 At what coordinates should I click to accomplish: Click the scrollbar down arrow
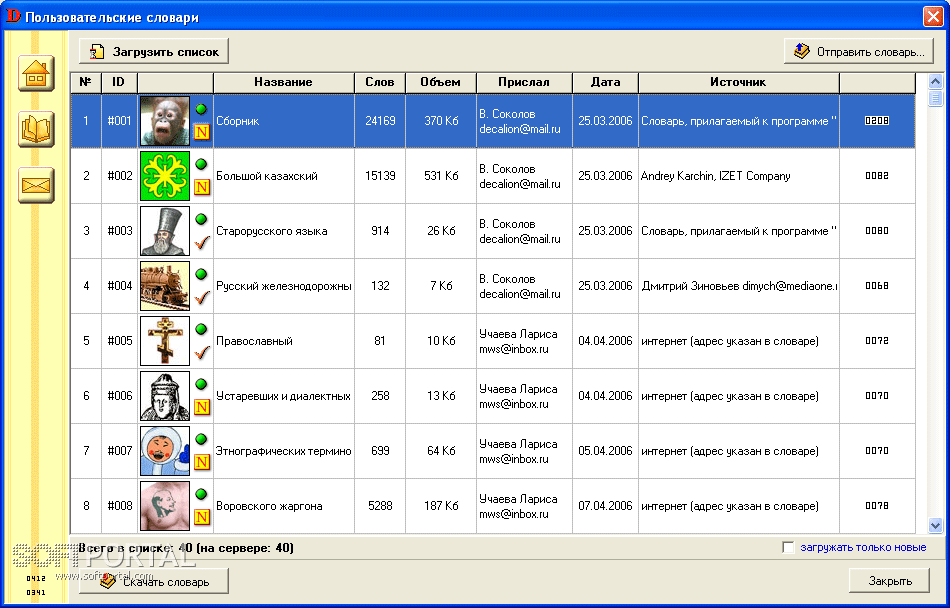(x=935, y=526)
